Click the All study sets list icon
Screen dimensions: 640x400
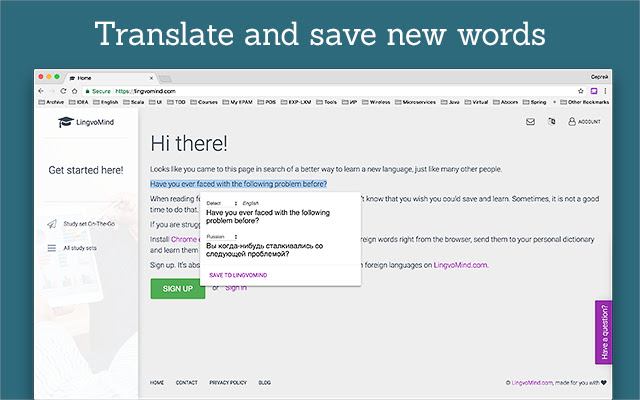coord(51,247)
